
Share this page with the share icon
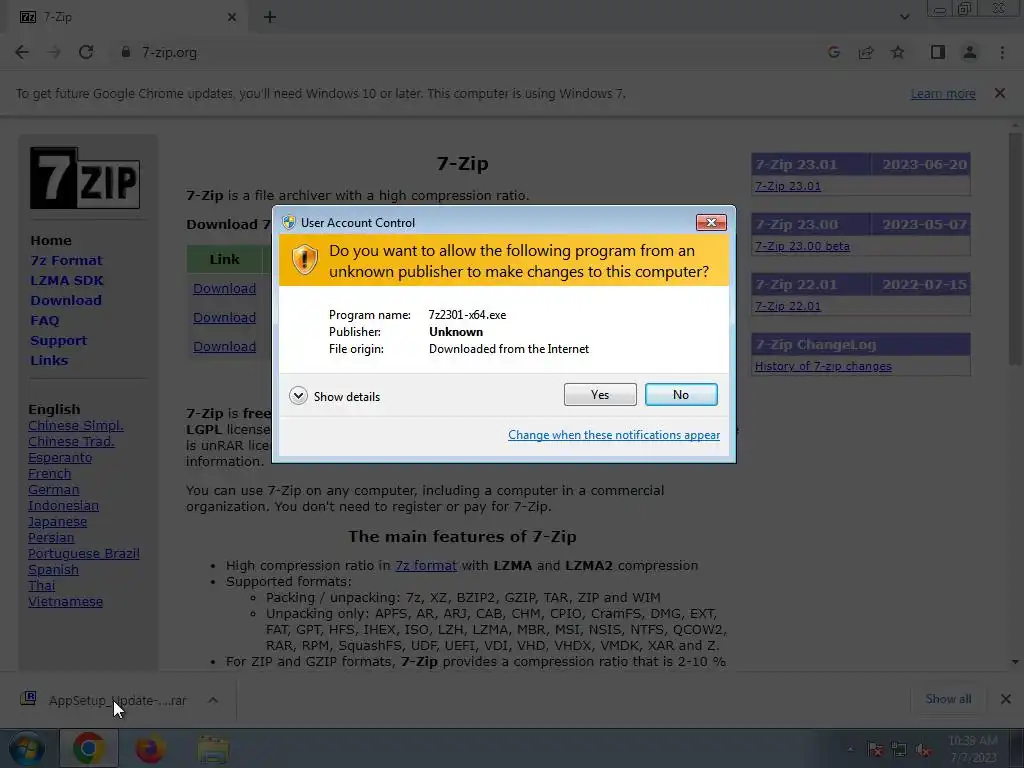(866, 52)
